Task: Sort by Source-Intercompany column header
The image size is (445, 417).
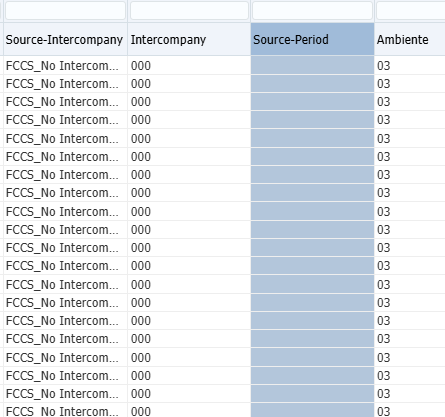Action: click(65, 39)
